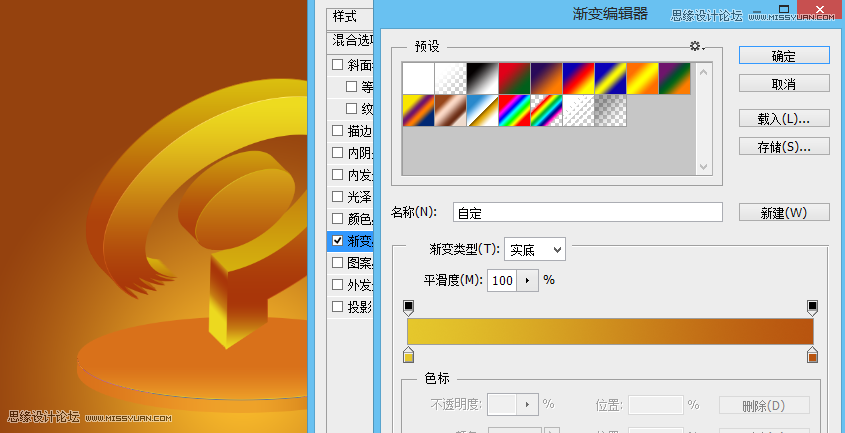Select the white foreground-to-background preset
The image size is (845, 433).
418,79
